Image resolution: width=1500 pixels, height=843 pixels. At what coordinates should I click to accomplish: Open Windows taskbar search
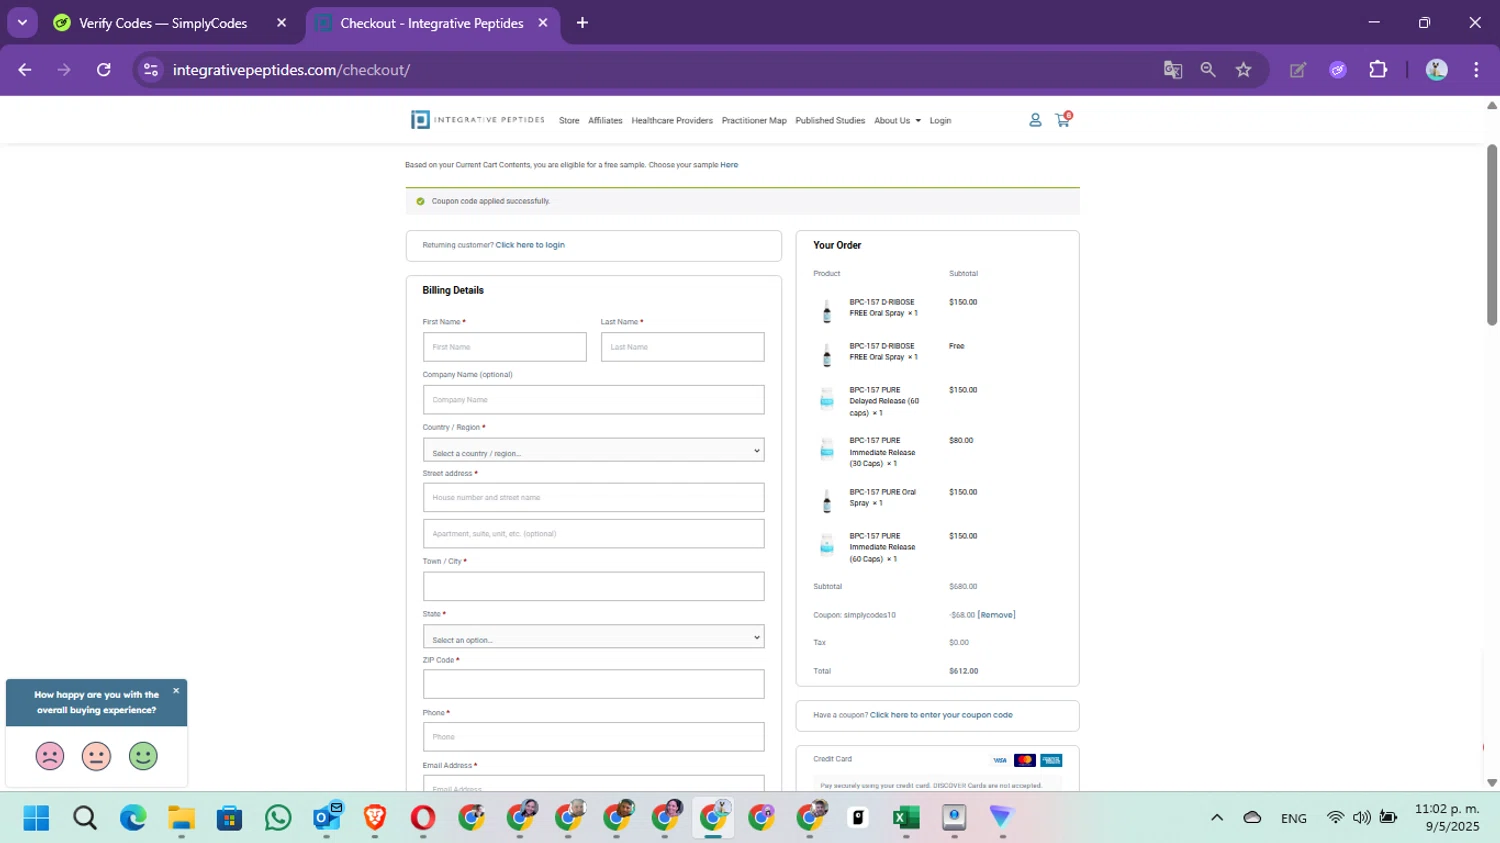[x=85, y=818]
